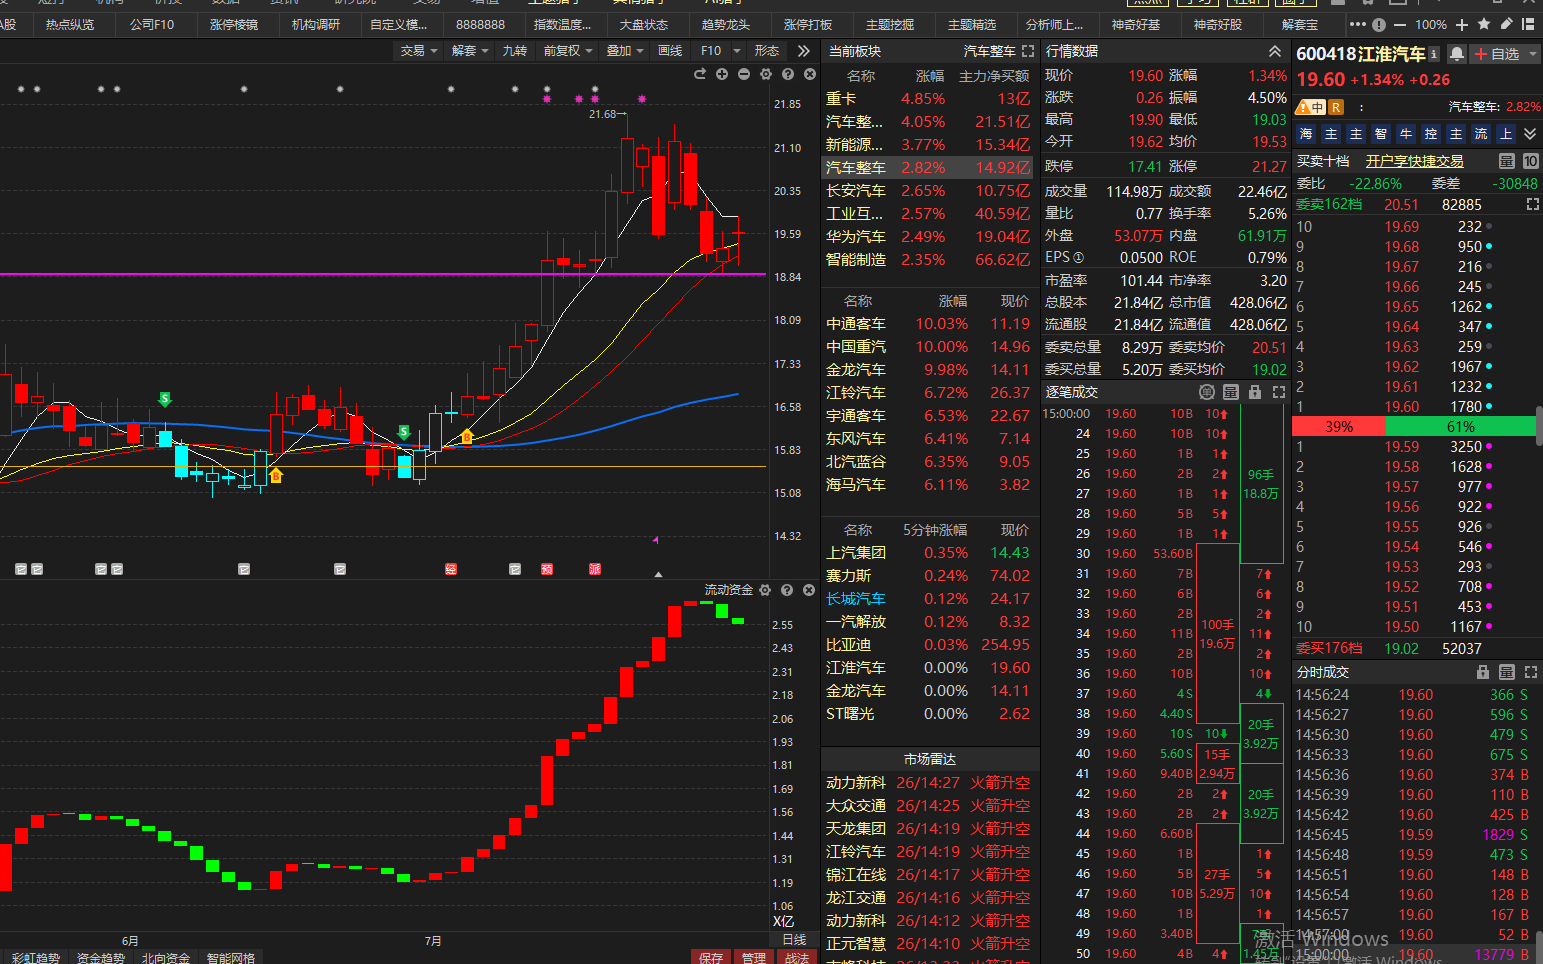The image size is (1543, 964).
Task: Click the K-line chart refresh arrow icon
Action: pyautogui.click(x=700, y=74)
